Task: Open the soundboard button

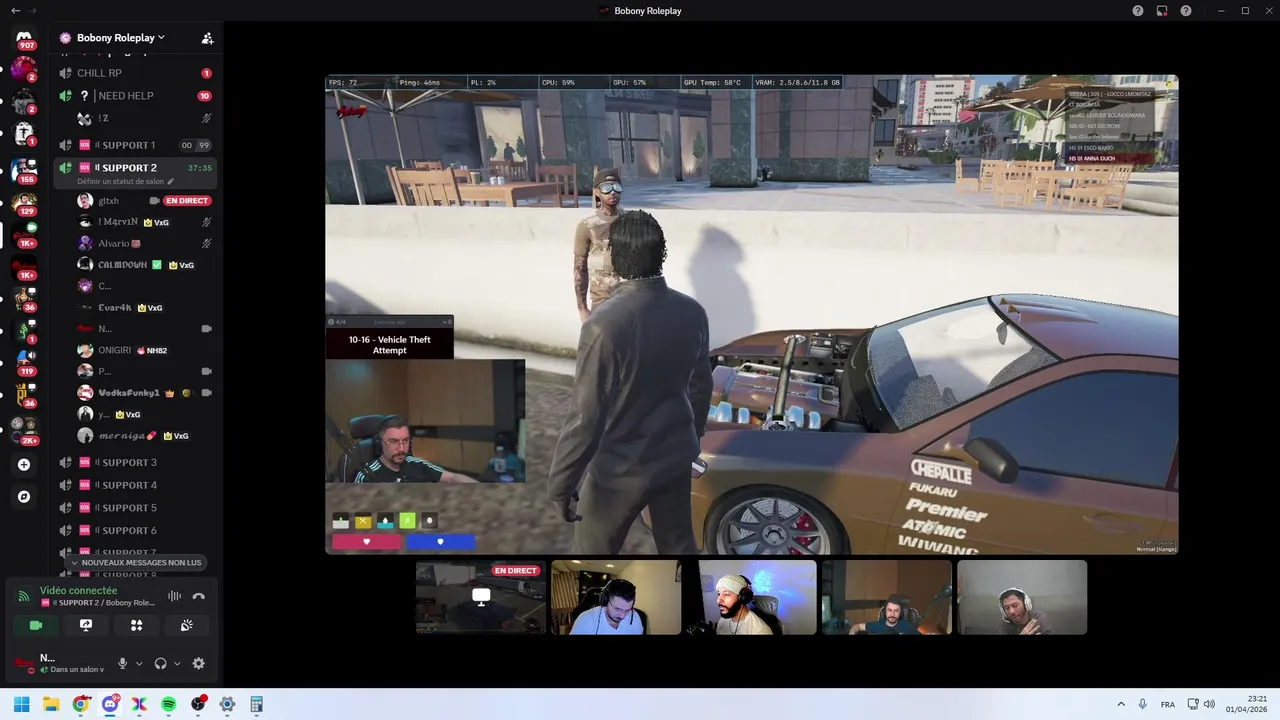Action: point(186,625)
